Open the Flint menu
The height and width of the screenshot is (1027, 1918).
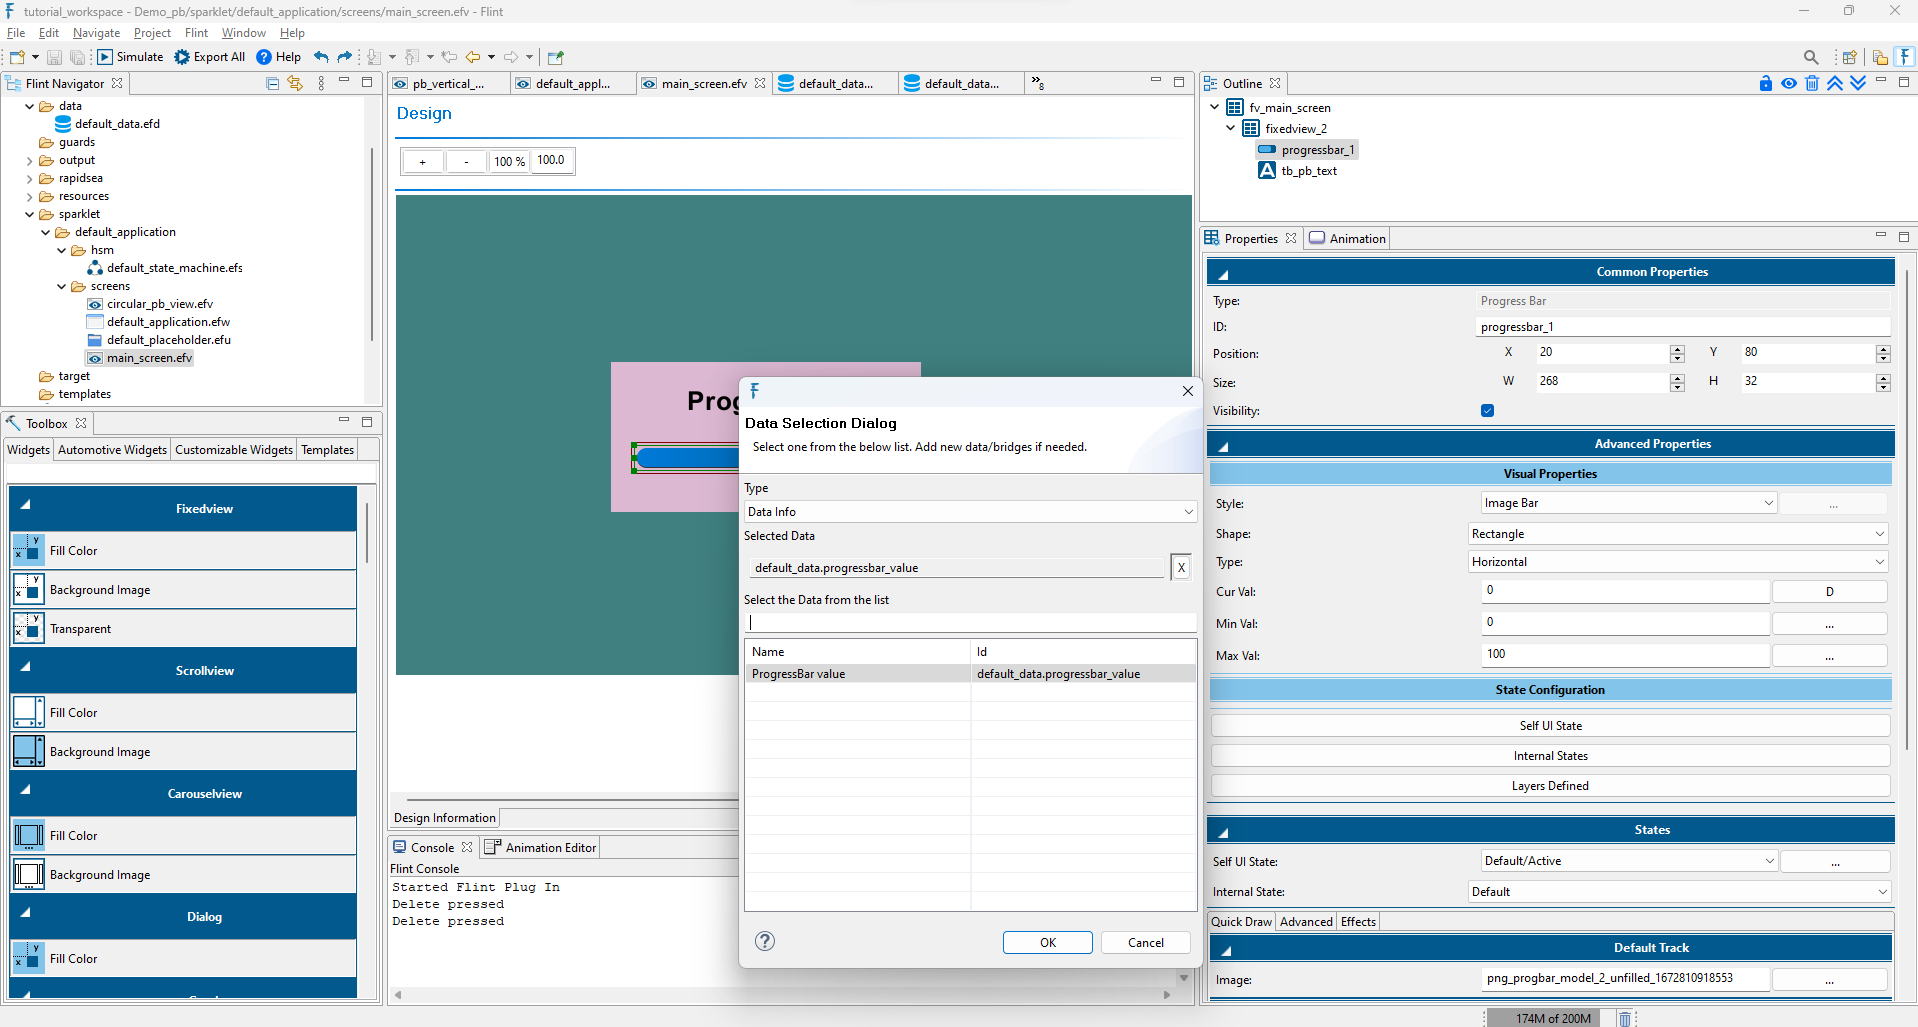coord(196,33)
